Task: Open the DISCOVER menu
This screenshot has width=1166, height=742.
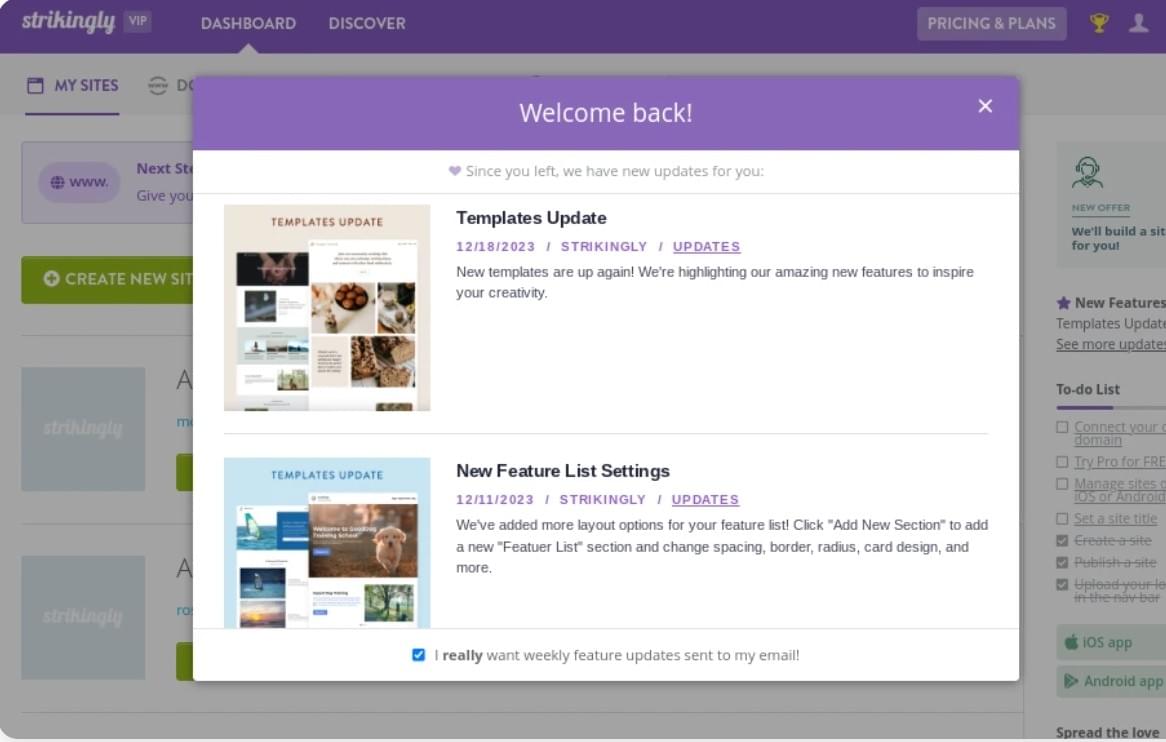Action: click(x=367, y=23)
